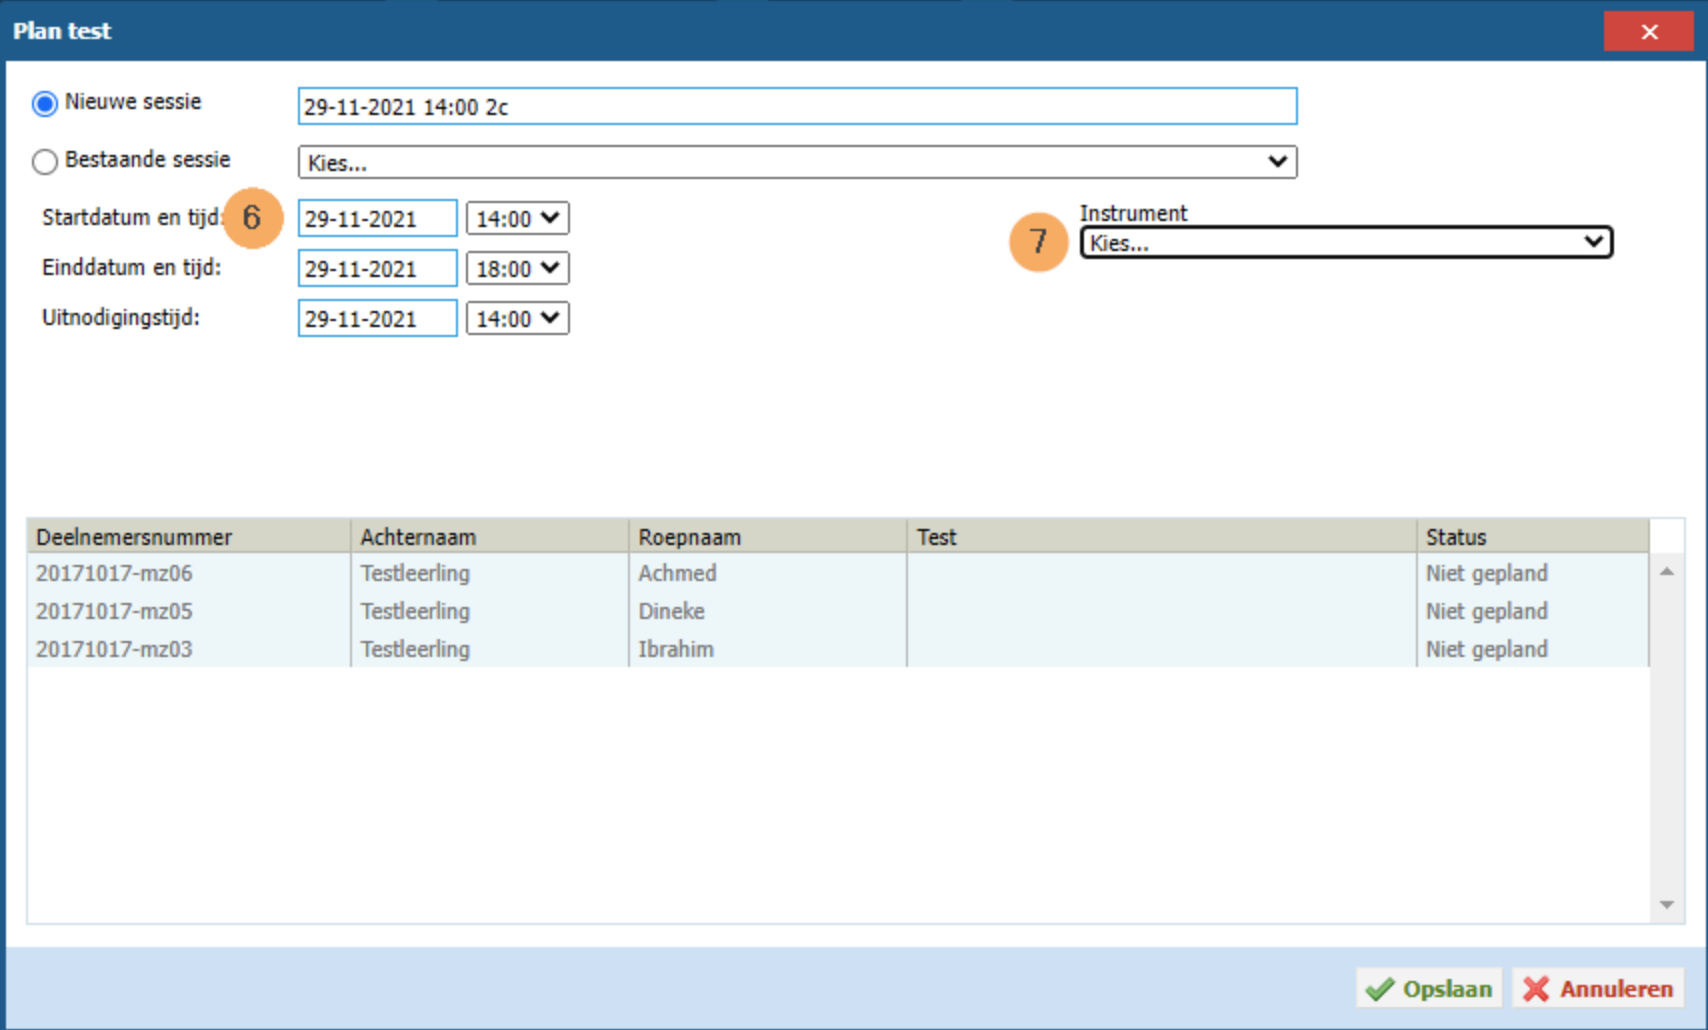
Task: Select participant row 20171017-mz05
Action: (114, 612)
